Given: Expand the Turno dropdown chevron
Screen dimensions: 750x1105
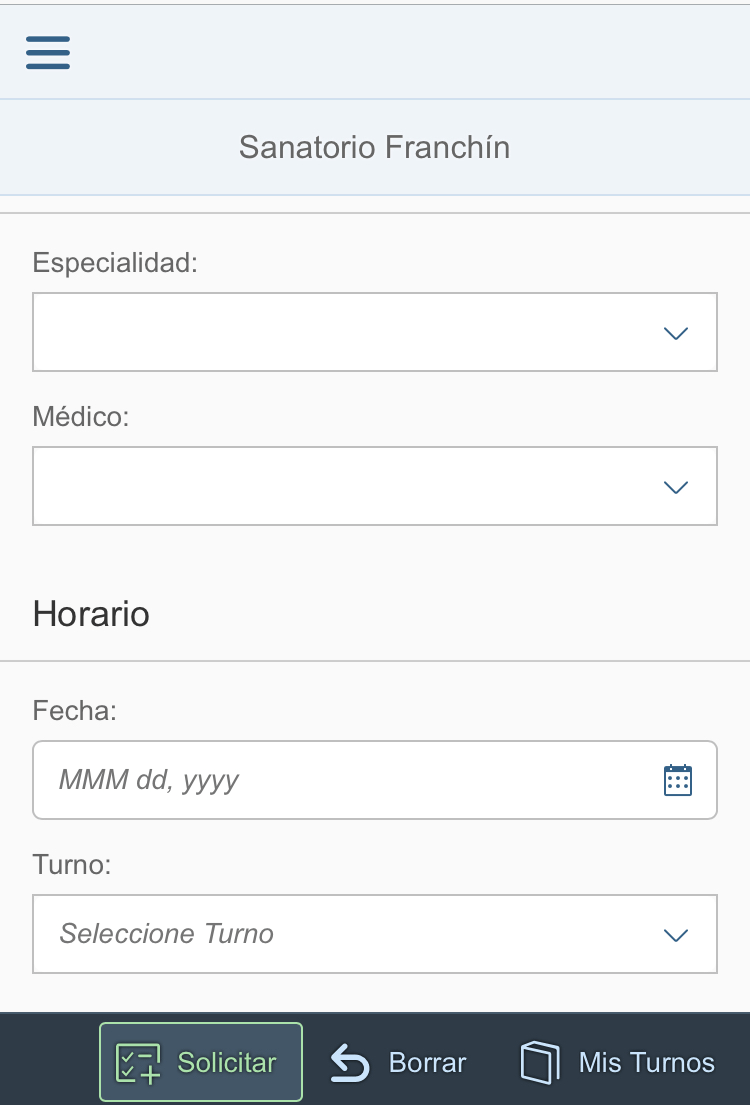Looking at the screenshot, I should (x=676, y=935).
